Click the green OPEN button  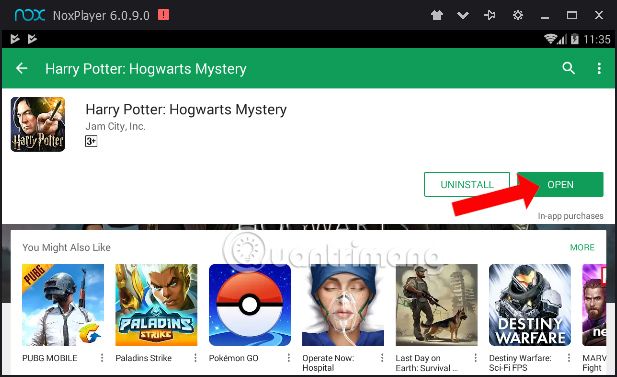point(560,184)
